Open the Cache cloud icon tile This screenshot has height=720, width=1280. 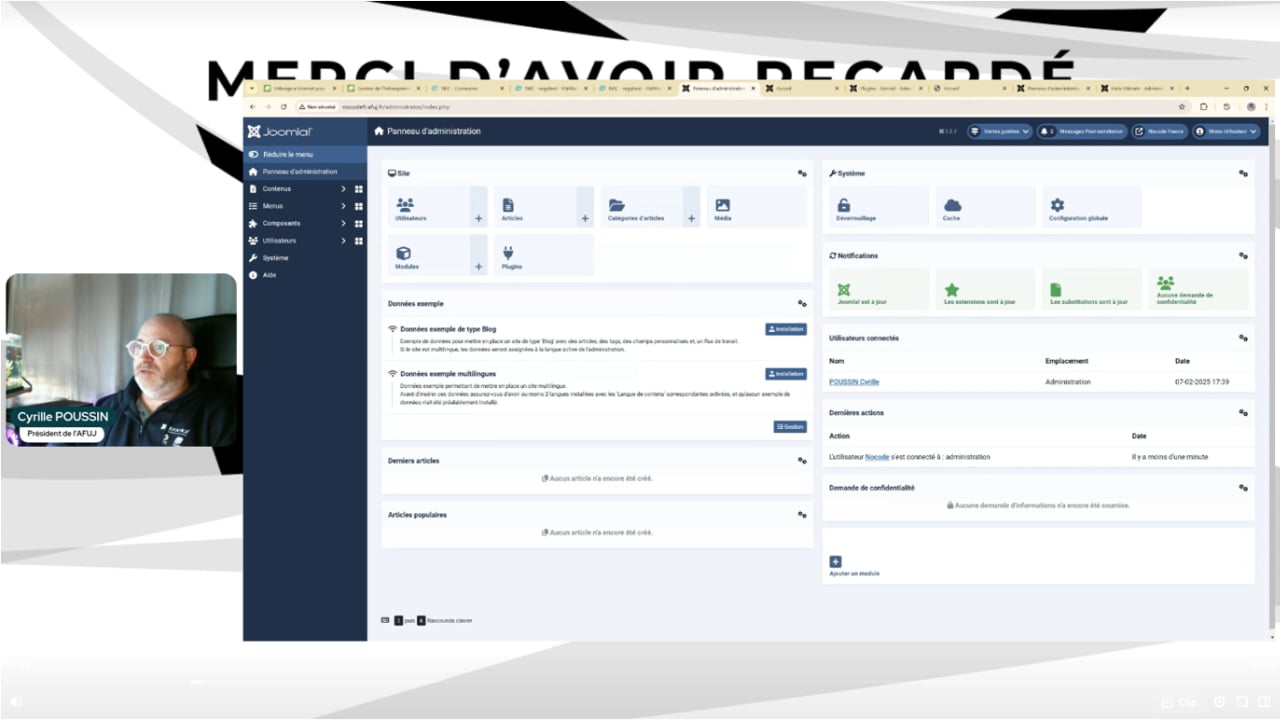[x=984, y=207]
